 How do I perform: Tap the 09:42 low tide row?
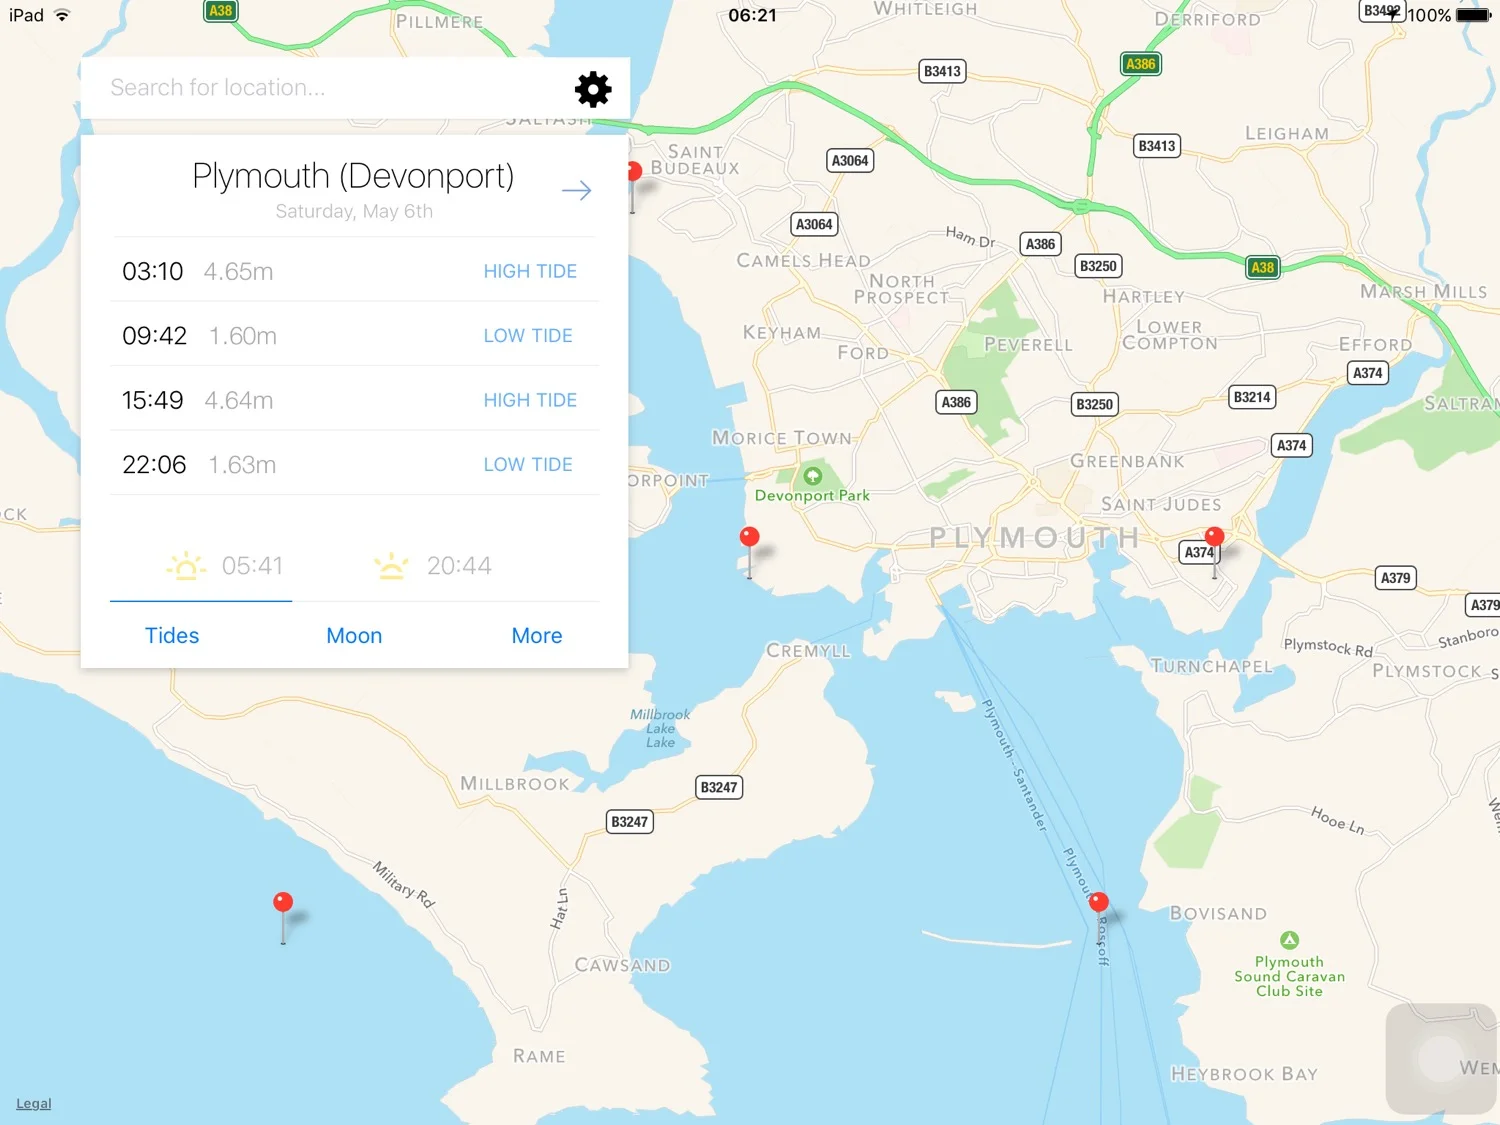354,336
